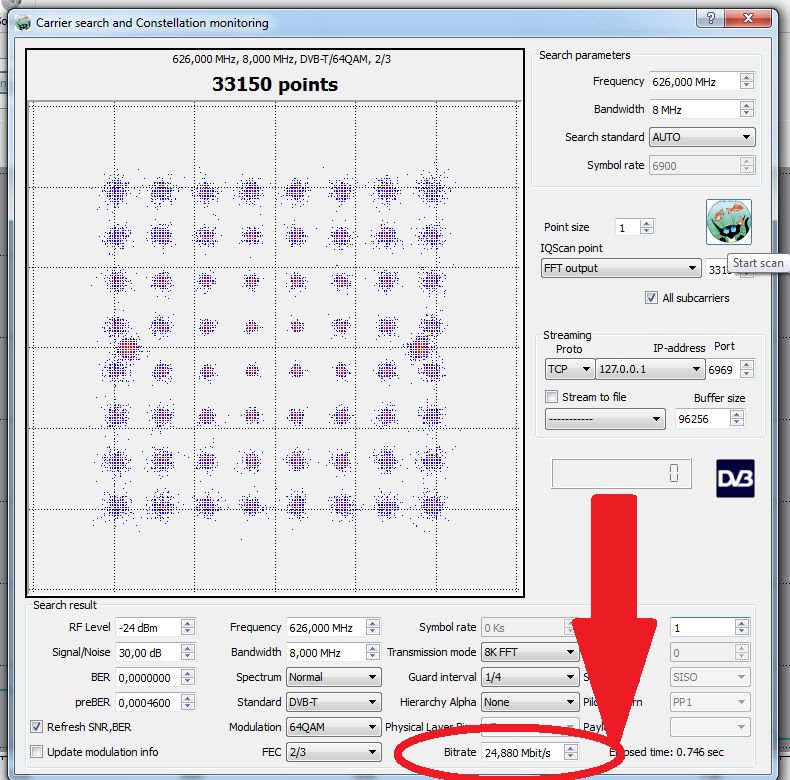Close the Carrier search window
The height and width of the screenshot is (780, 790).
coord(748,19)
